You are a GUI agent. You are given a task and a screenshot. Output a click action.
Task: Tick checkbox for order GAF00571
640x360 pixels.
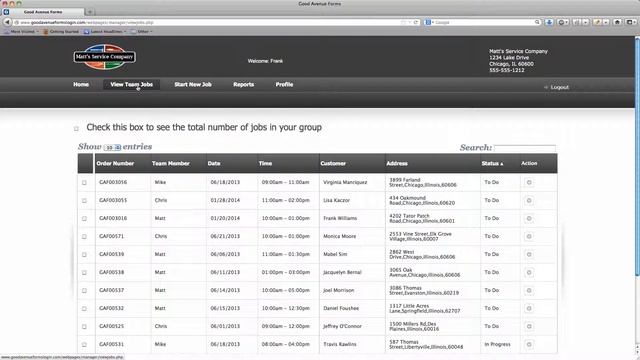(84, 236)
